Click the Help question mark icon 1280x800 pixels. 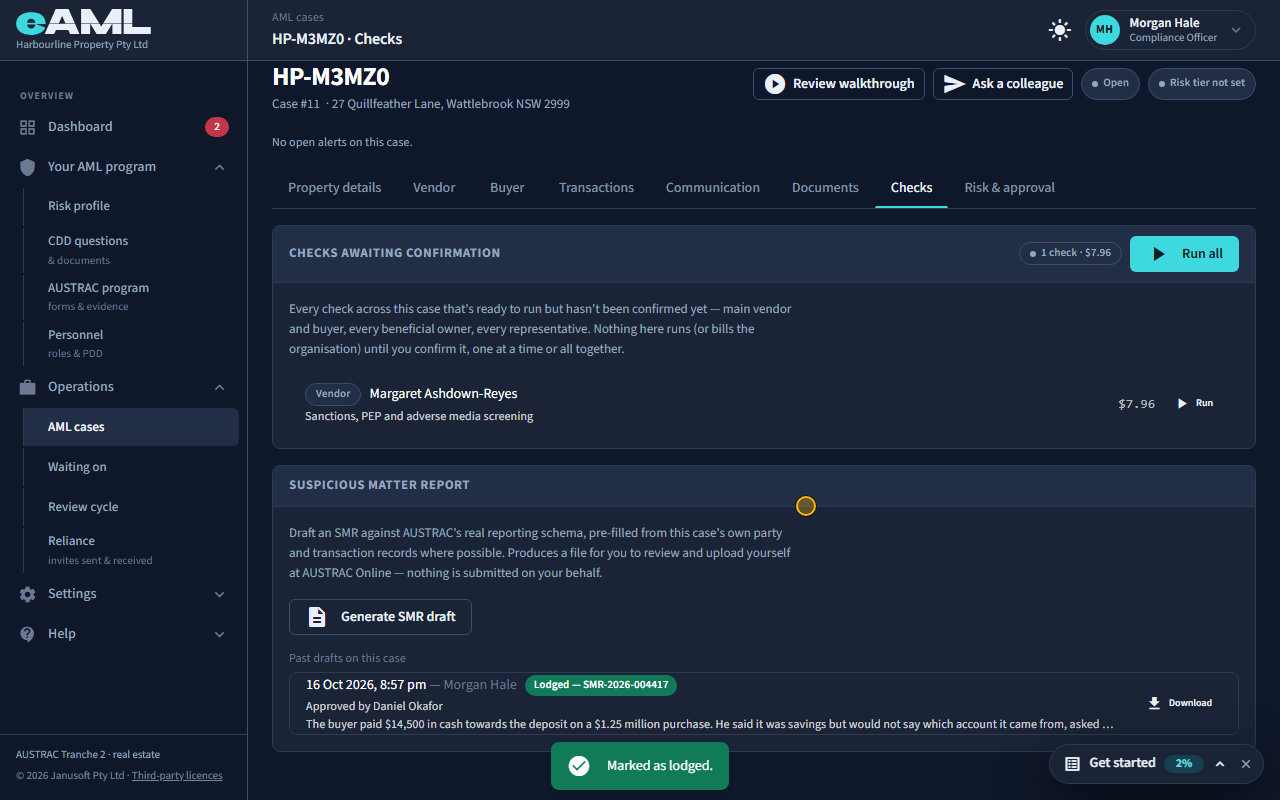[x=27, y=634]
